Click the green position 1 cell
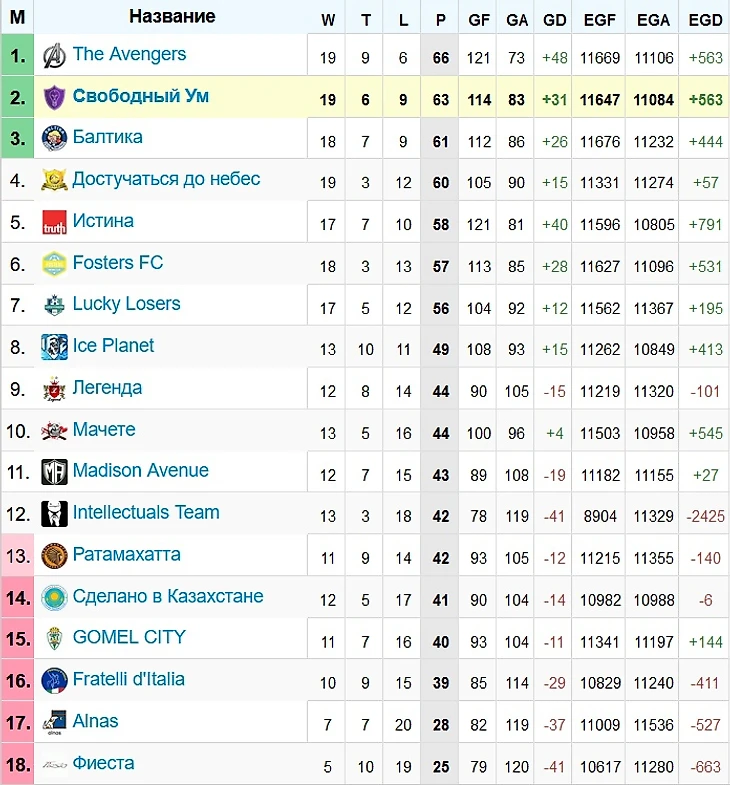This screenshot has height=785, width=730. pyautogui.click(x=17, y=56)
